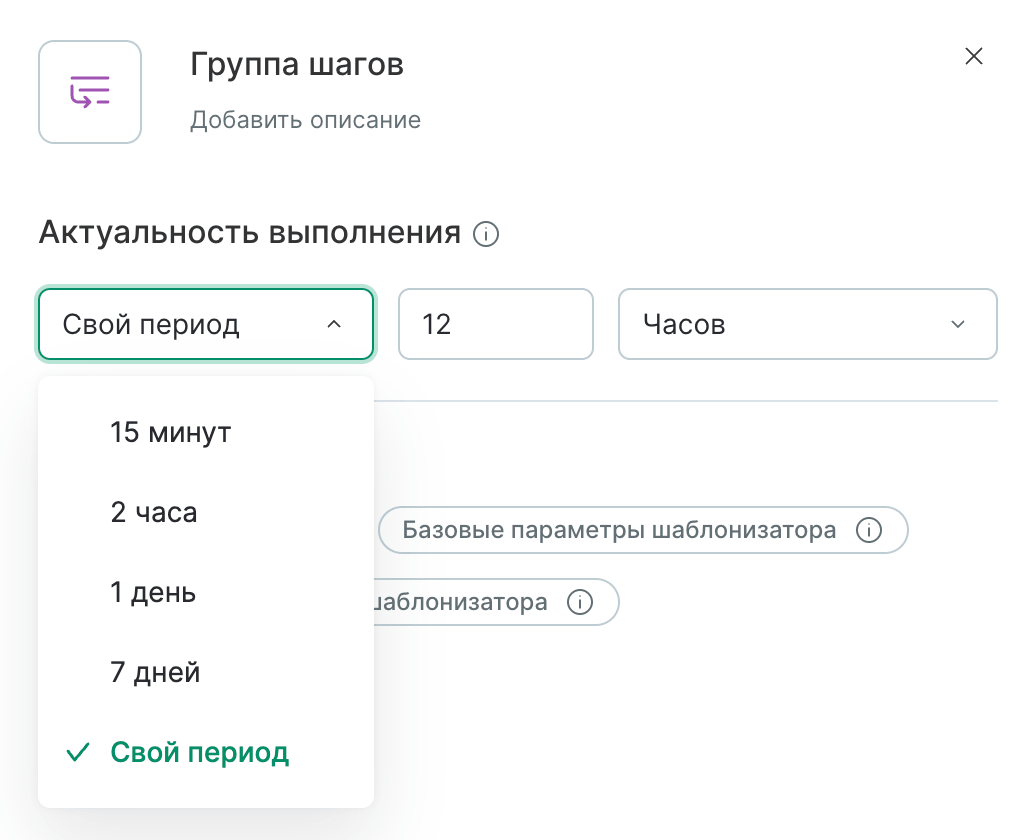Pick 7 дней as the period

tap(153, 672)
